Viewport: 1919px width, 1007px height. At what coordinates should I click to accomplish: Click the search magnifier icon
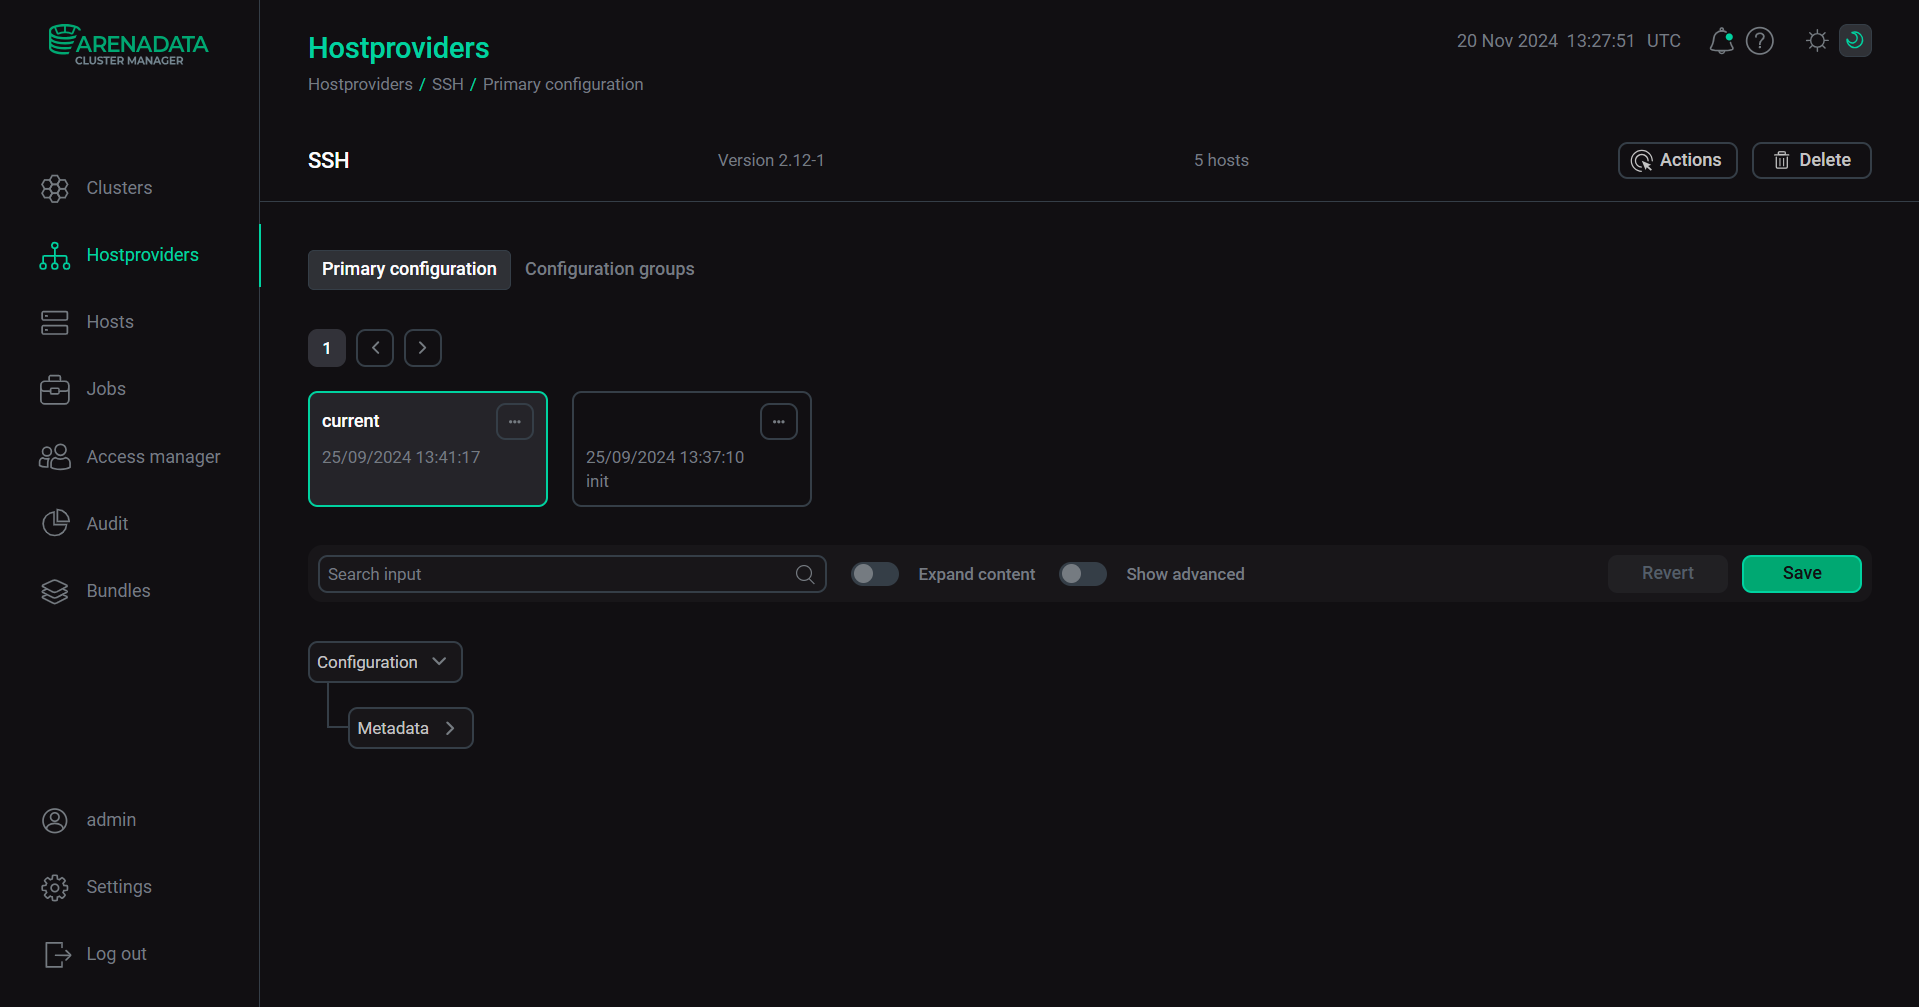[805, 574]
